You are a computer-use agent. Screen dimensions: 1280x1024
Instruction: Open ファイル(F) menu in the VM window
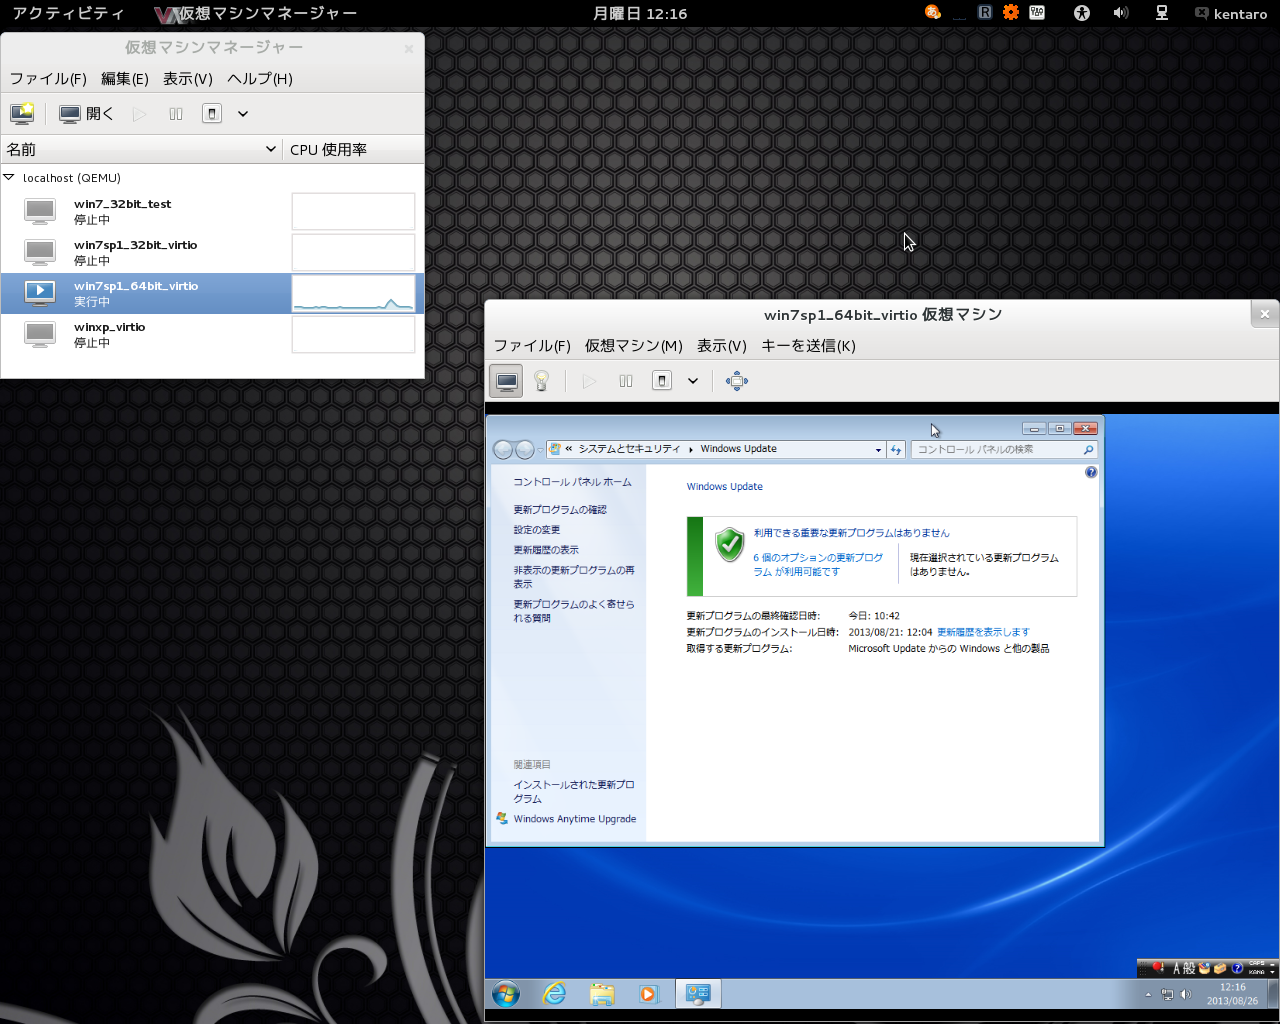532,345
